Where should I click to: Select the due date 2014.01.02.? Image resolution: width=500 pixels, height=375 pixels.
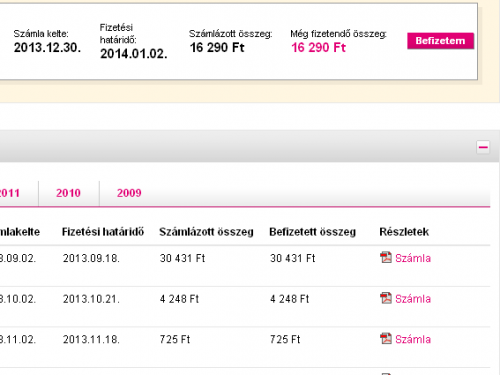coord(134,54)
